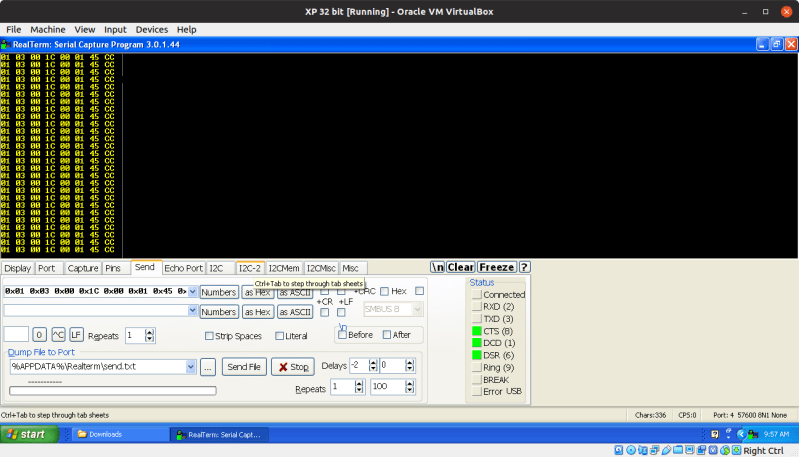Image resolution: width=799 pixels, height=457 pixels.
Task: Open the Capture tab
Action: click(x=83, y=268)
